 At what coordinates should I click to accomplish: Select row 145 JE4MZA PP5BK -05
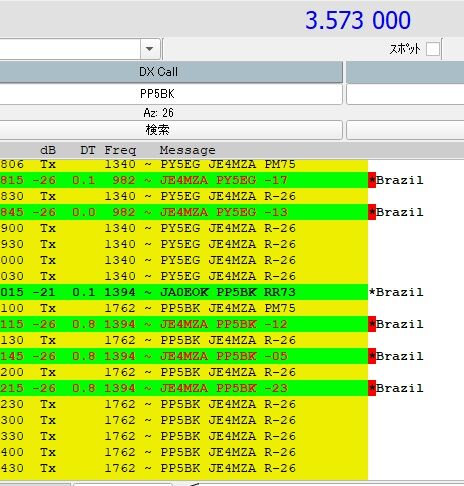point(184,356)
